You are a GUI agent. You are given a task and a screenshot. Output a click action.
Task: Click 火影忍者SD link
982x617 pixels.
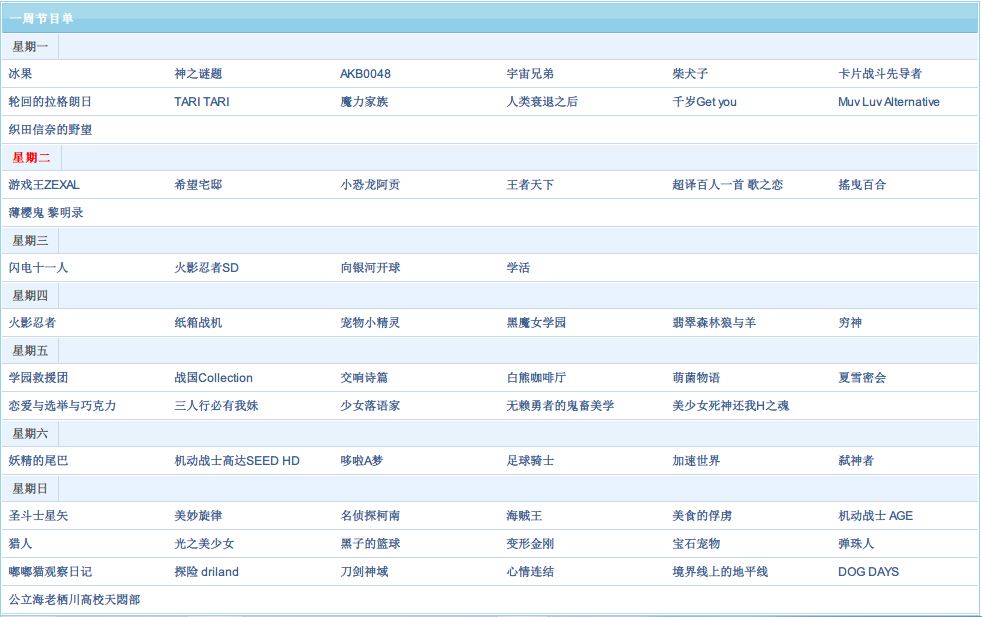pos(206,267)
